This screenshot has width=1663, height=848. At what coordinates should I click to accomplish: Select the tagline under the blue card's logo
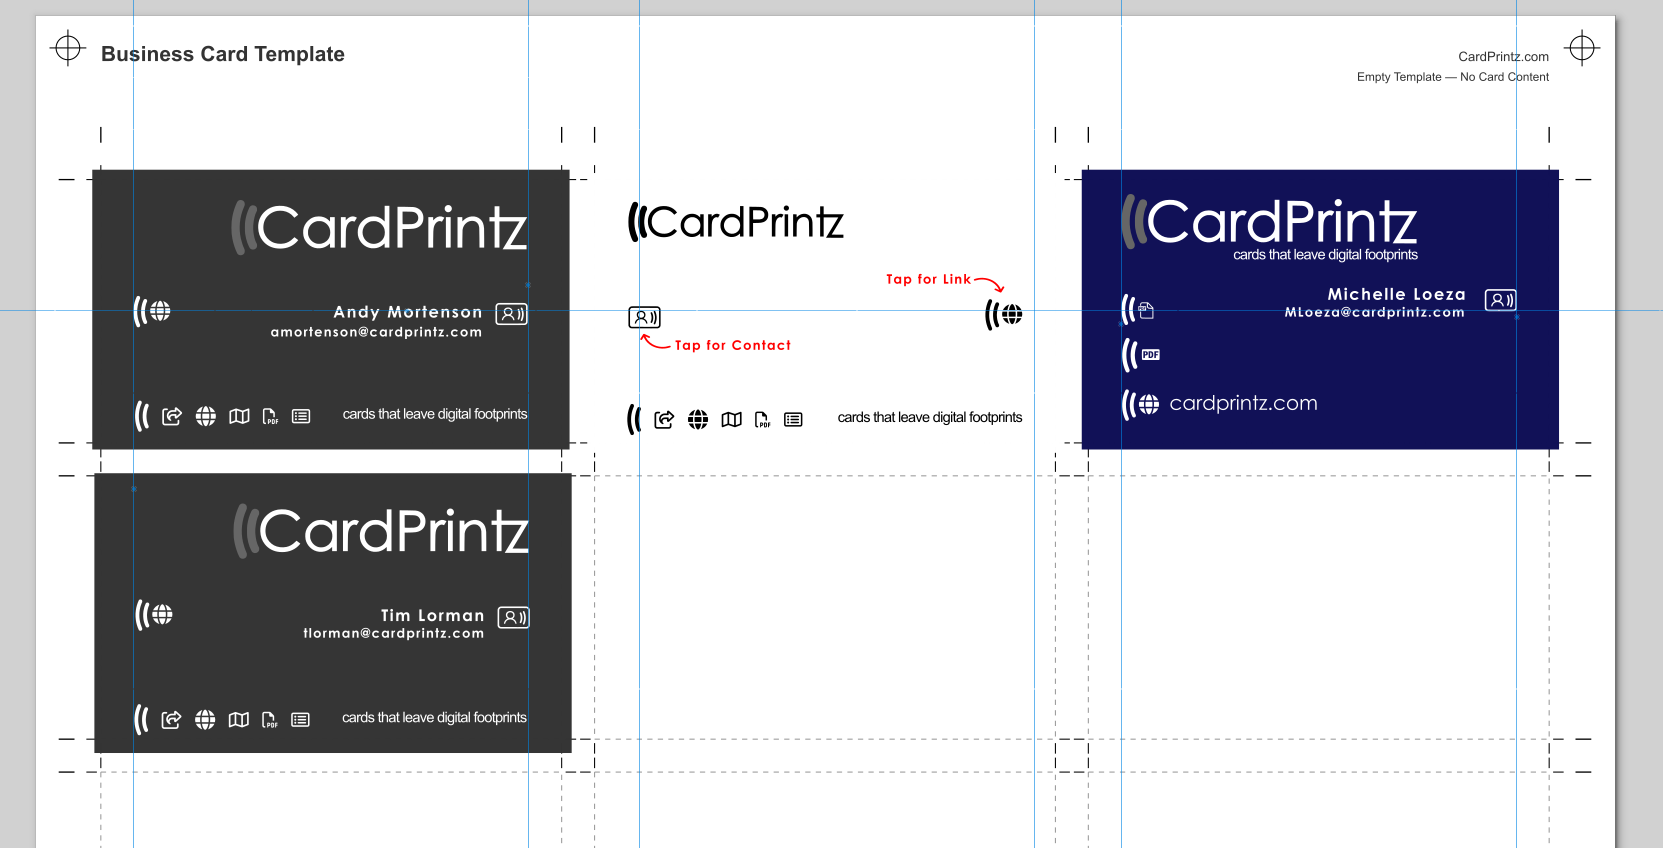point(1325,255)
